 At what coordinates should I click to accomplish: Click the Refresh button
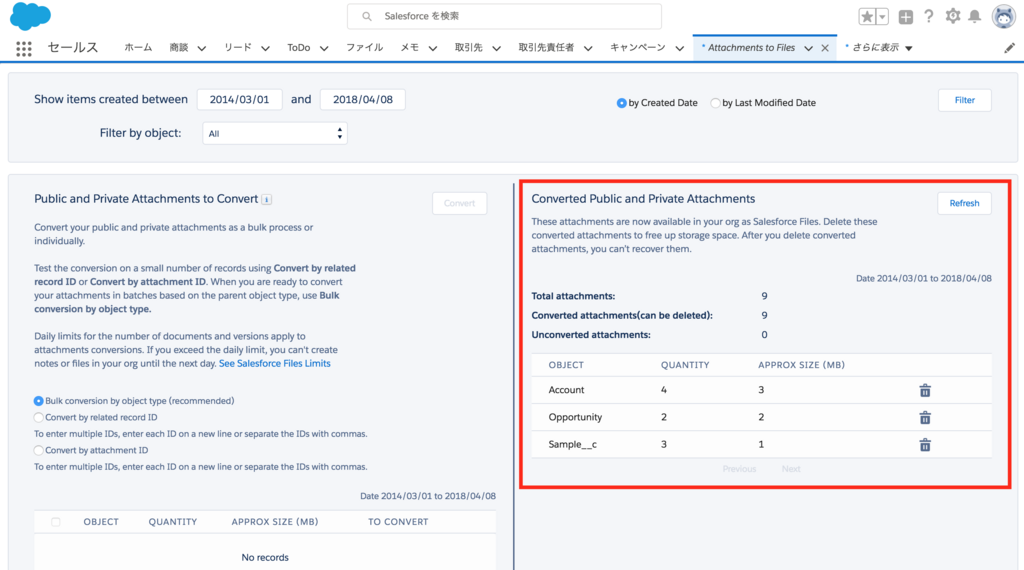(965, 203)
